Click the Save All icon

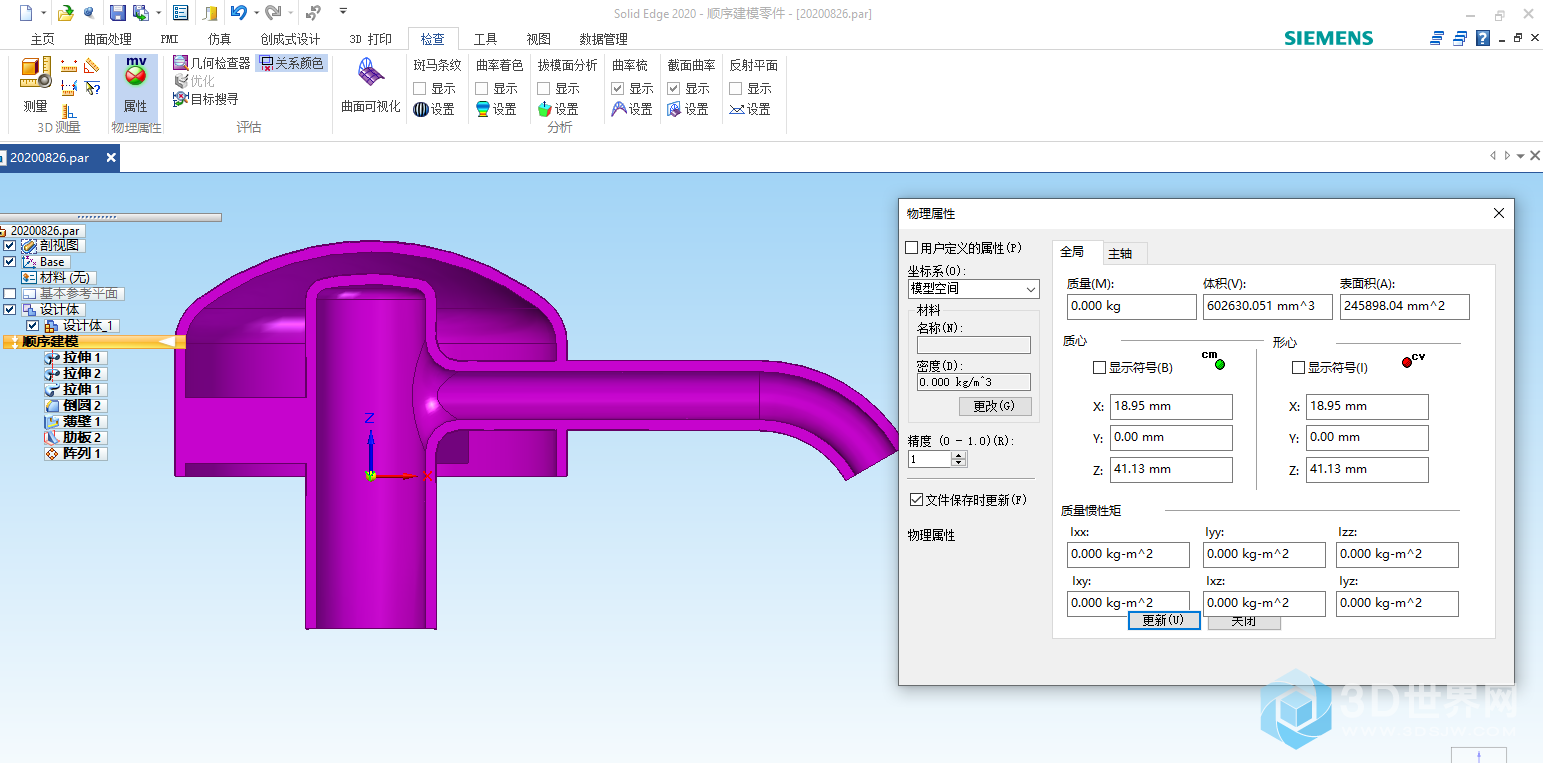pyautogui.click(x=141, y=13)
